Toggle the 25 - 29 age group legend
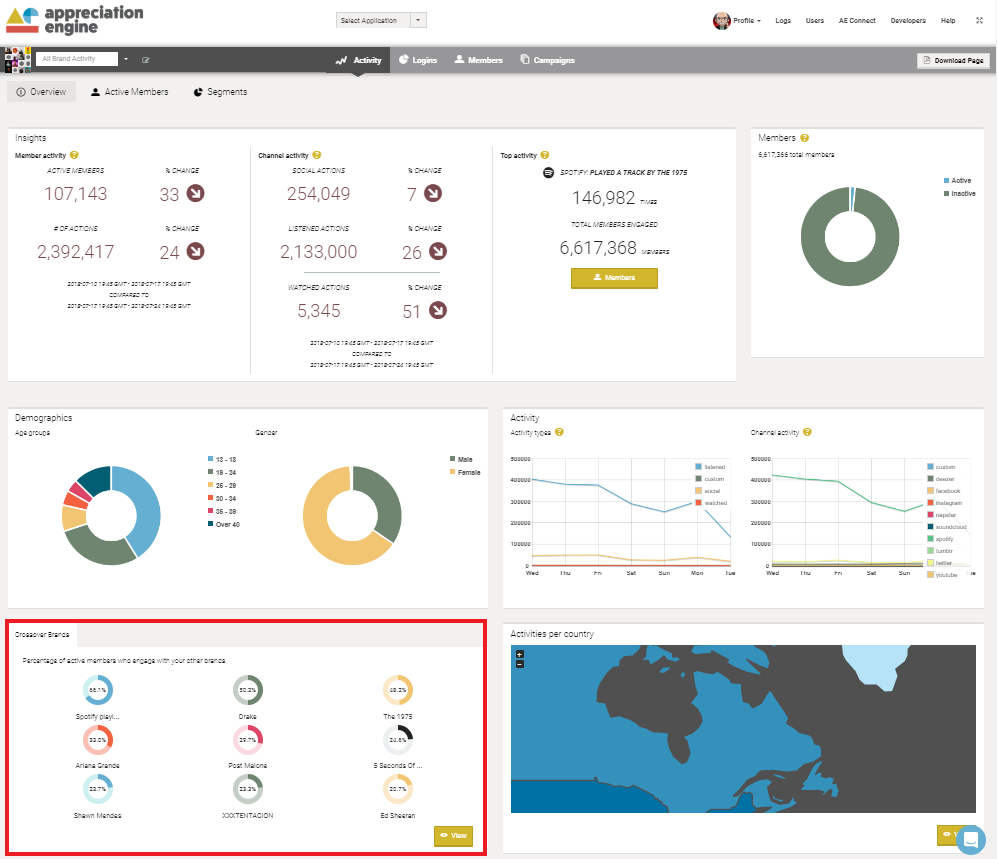The image size is (997, 859). (x=222, y=485)
